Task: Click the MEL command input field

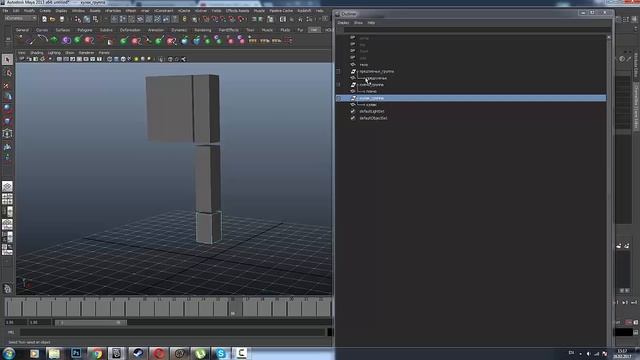Action: [x=172, y=332]
